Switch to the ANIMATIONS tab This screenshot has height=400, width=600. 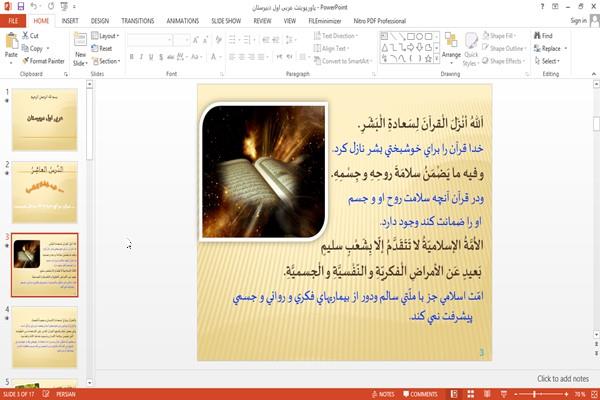click(183, 21)
